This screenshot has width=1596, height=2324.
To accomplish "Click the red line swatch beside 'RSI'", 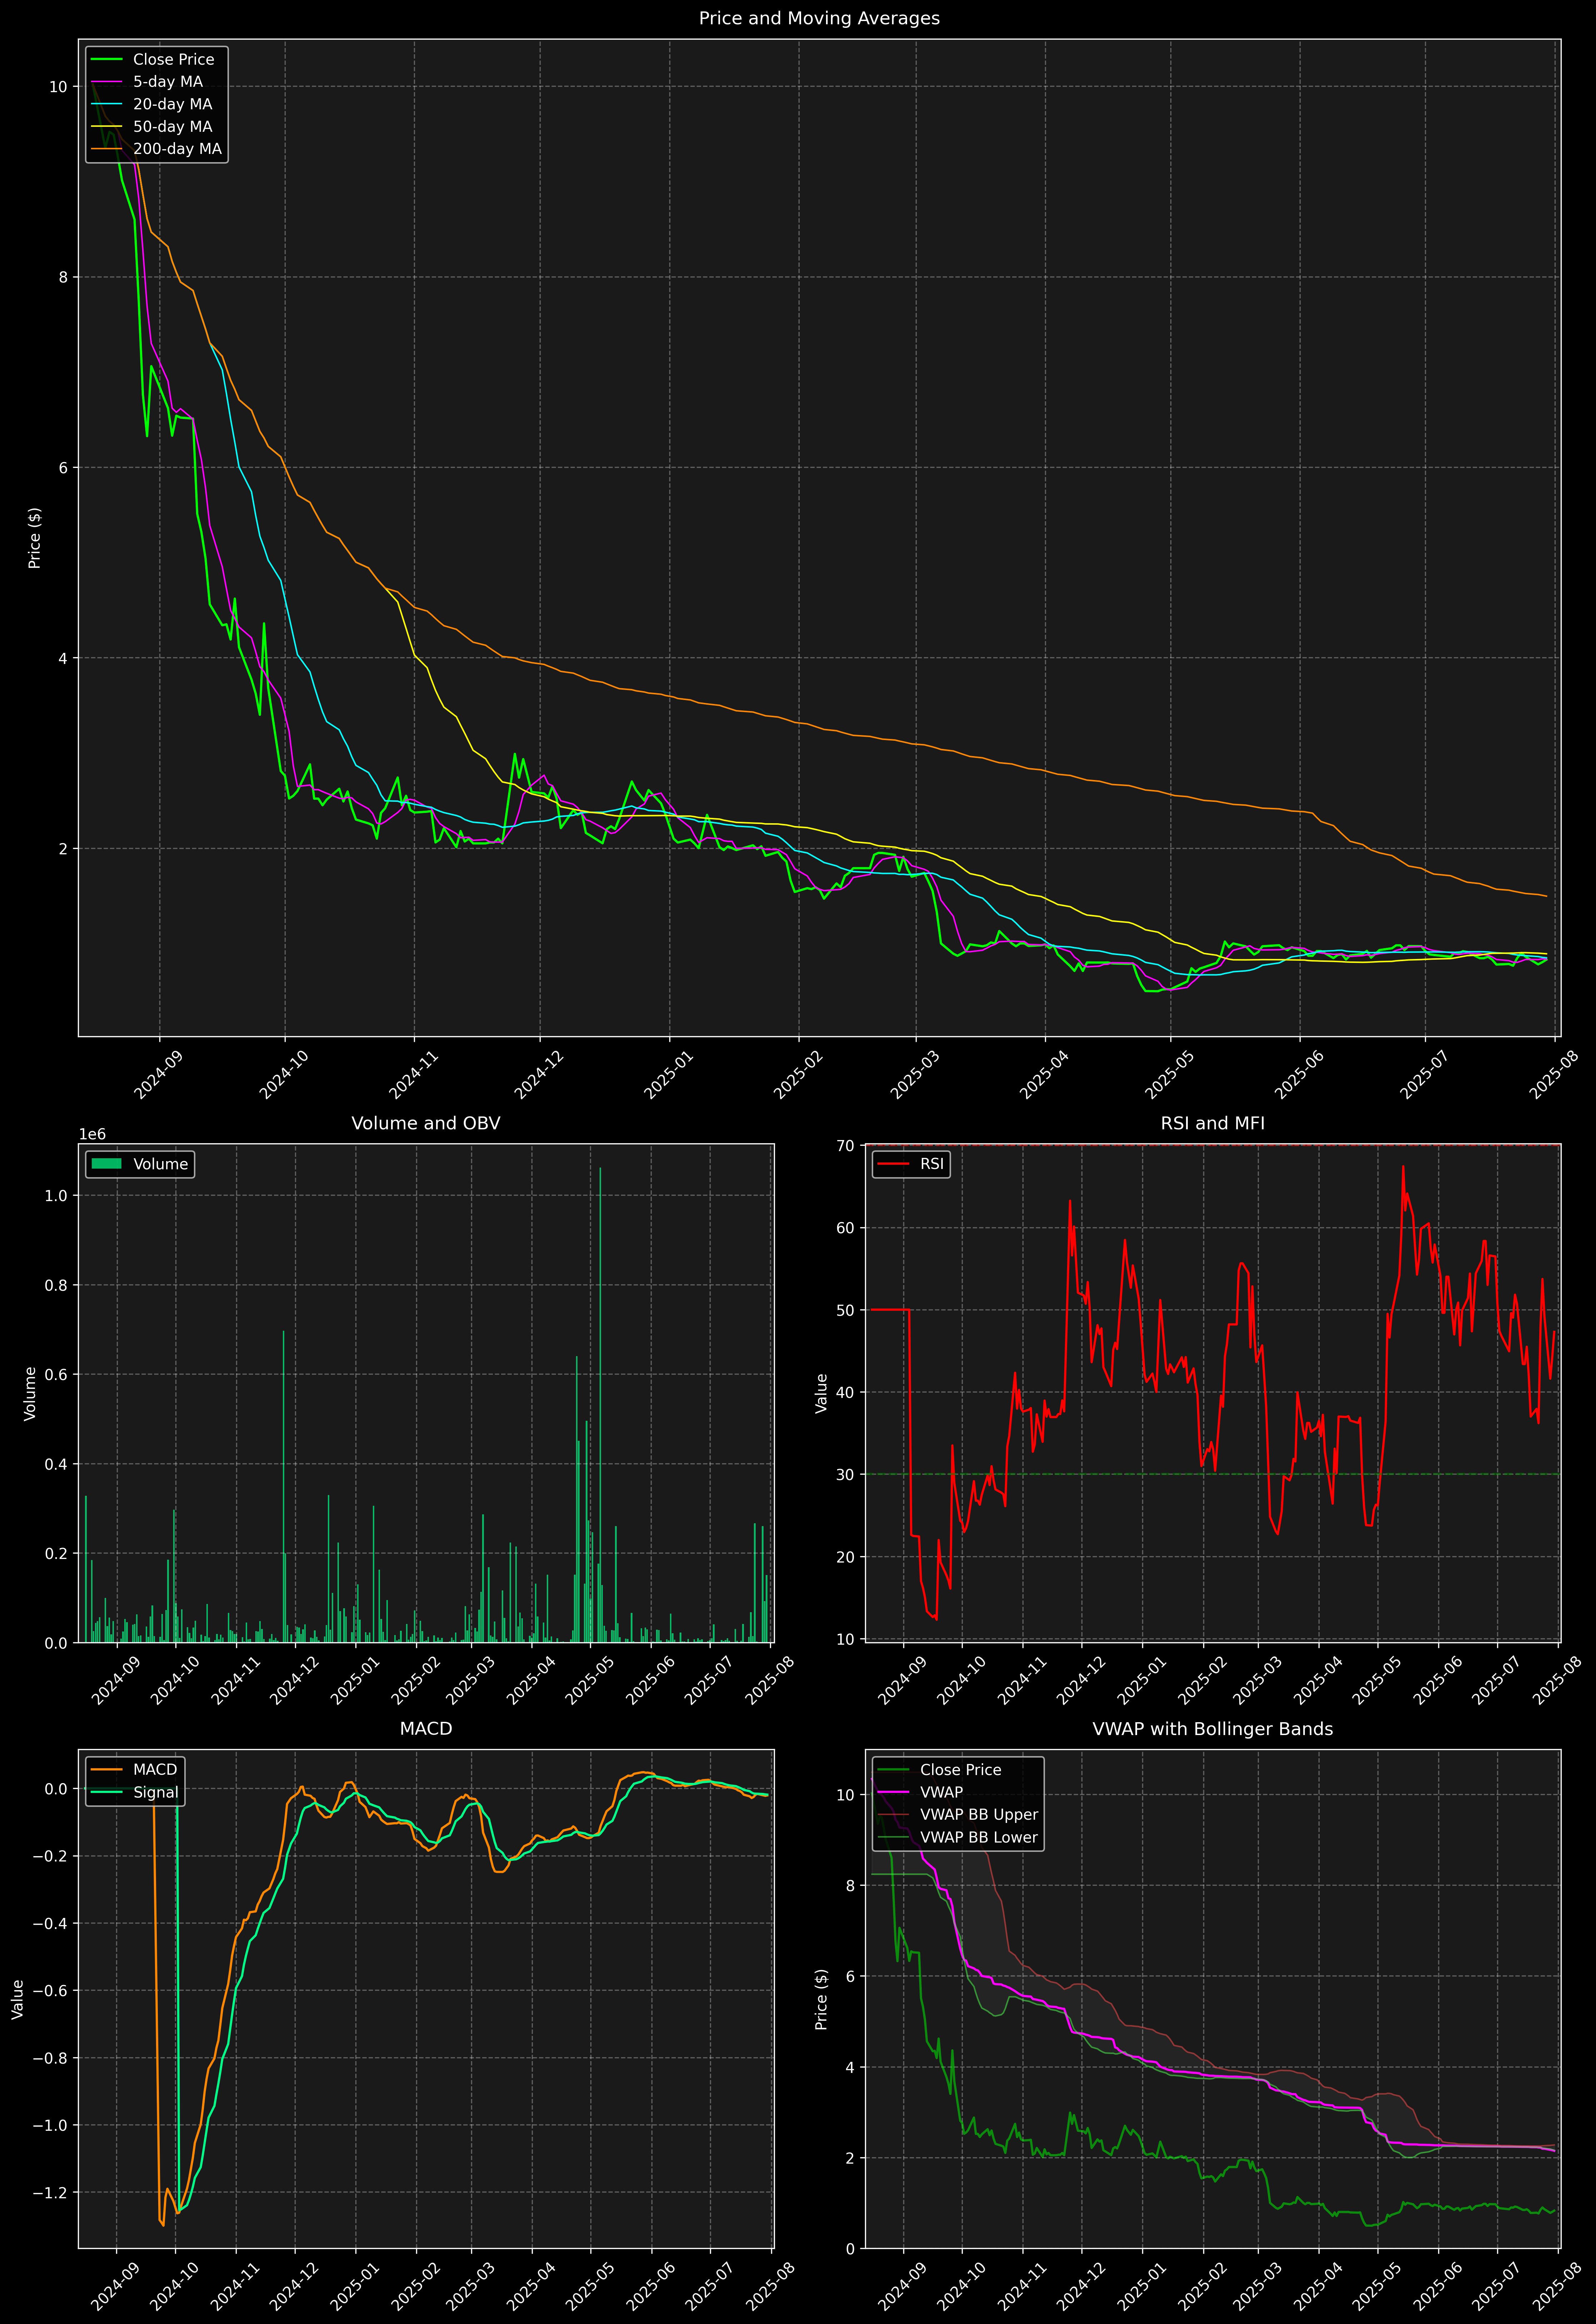I will (x=893, y=1164).
